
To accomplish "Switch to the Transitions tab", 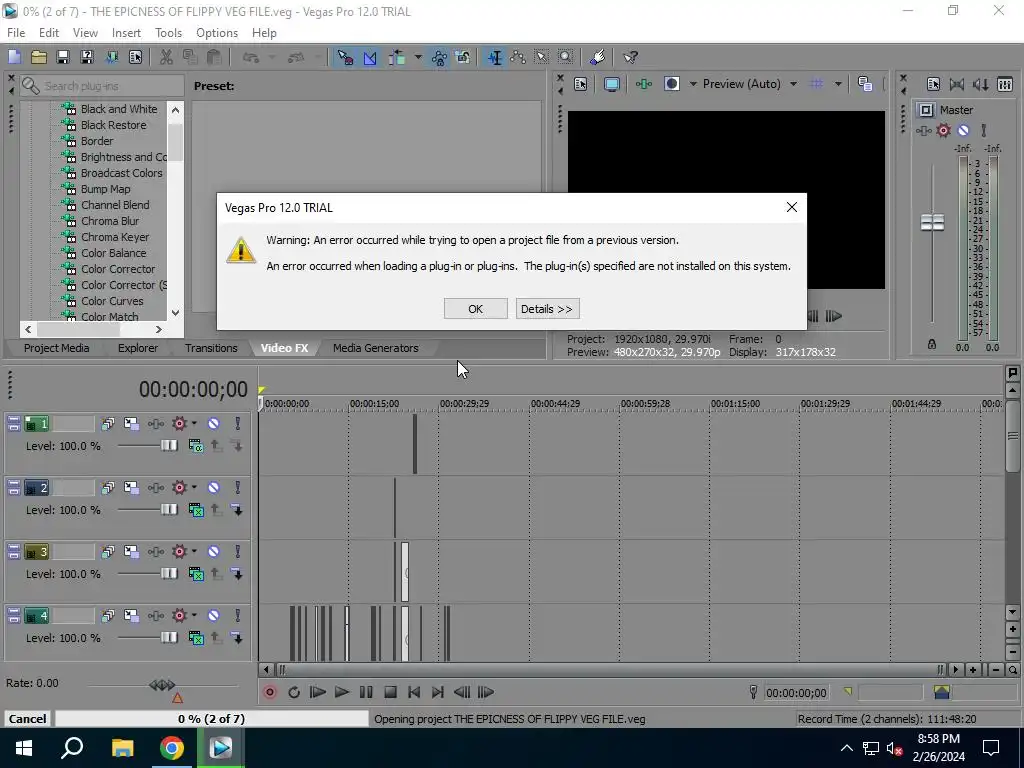I will [211, 348].
